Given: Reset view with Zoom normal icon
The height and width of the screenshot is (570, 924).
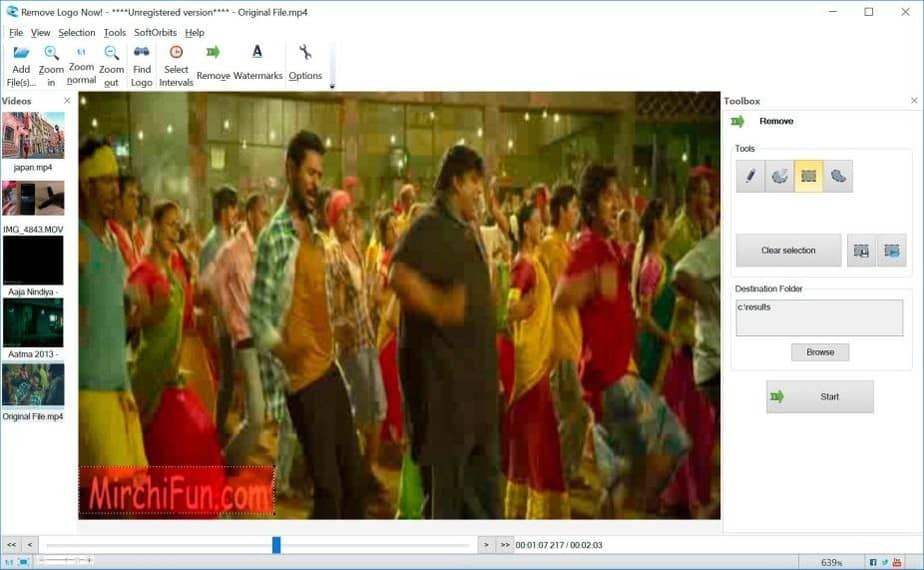Looking at the screenshot, I should [81, 52].
